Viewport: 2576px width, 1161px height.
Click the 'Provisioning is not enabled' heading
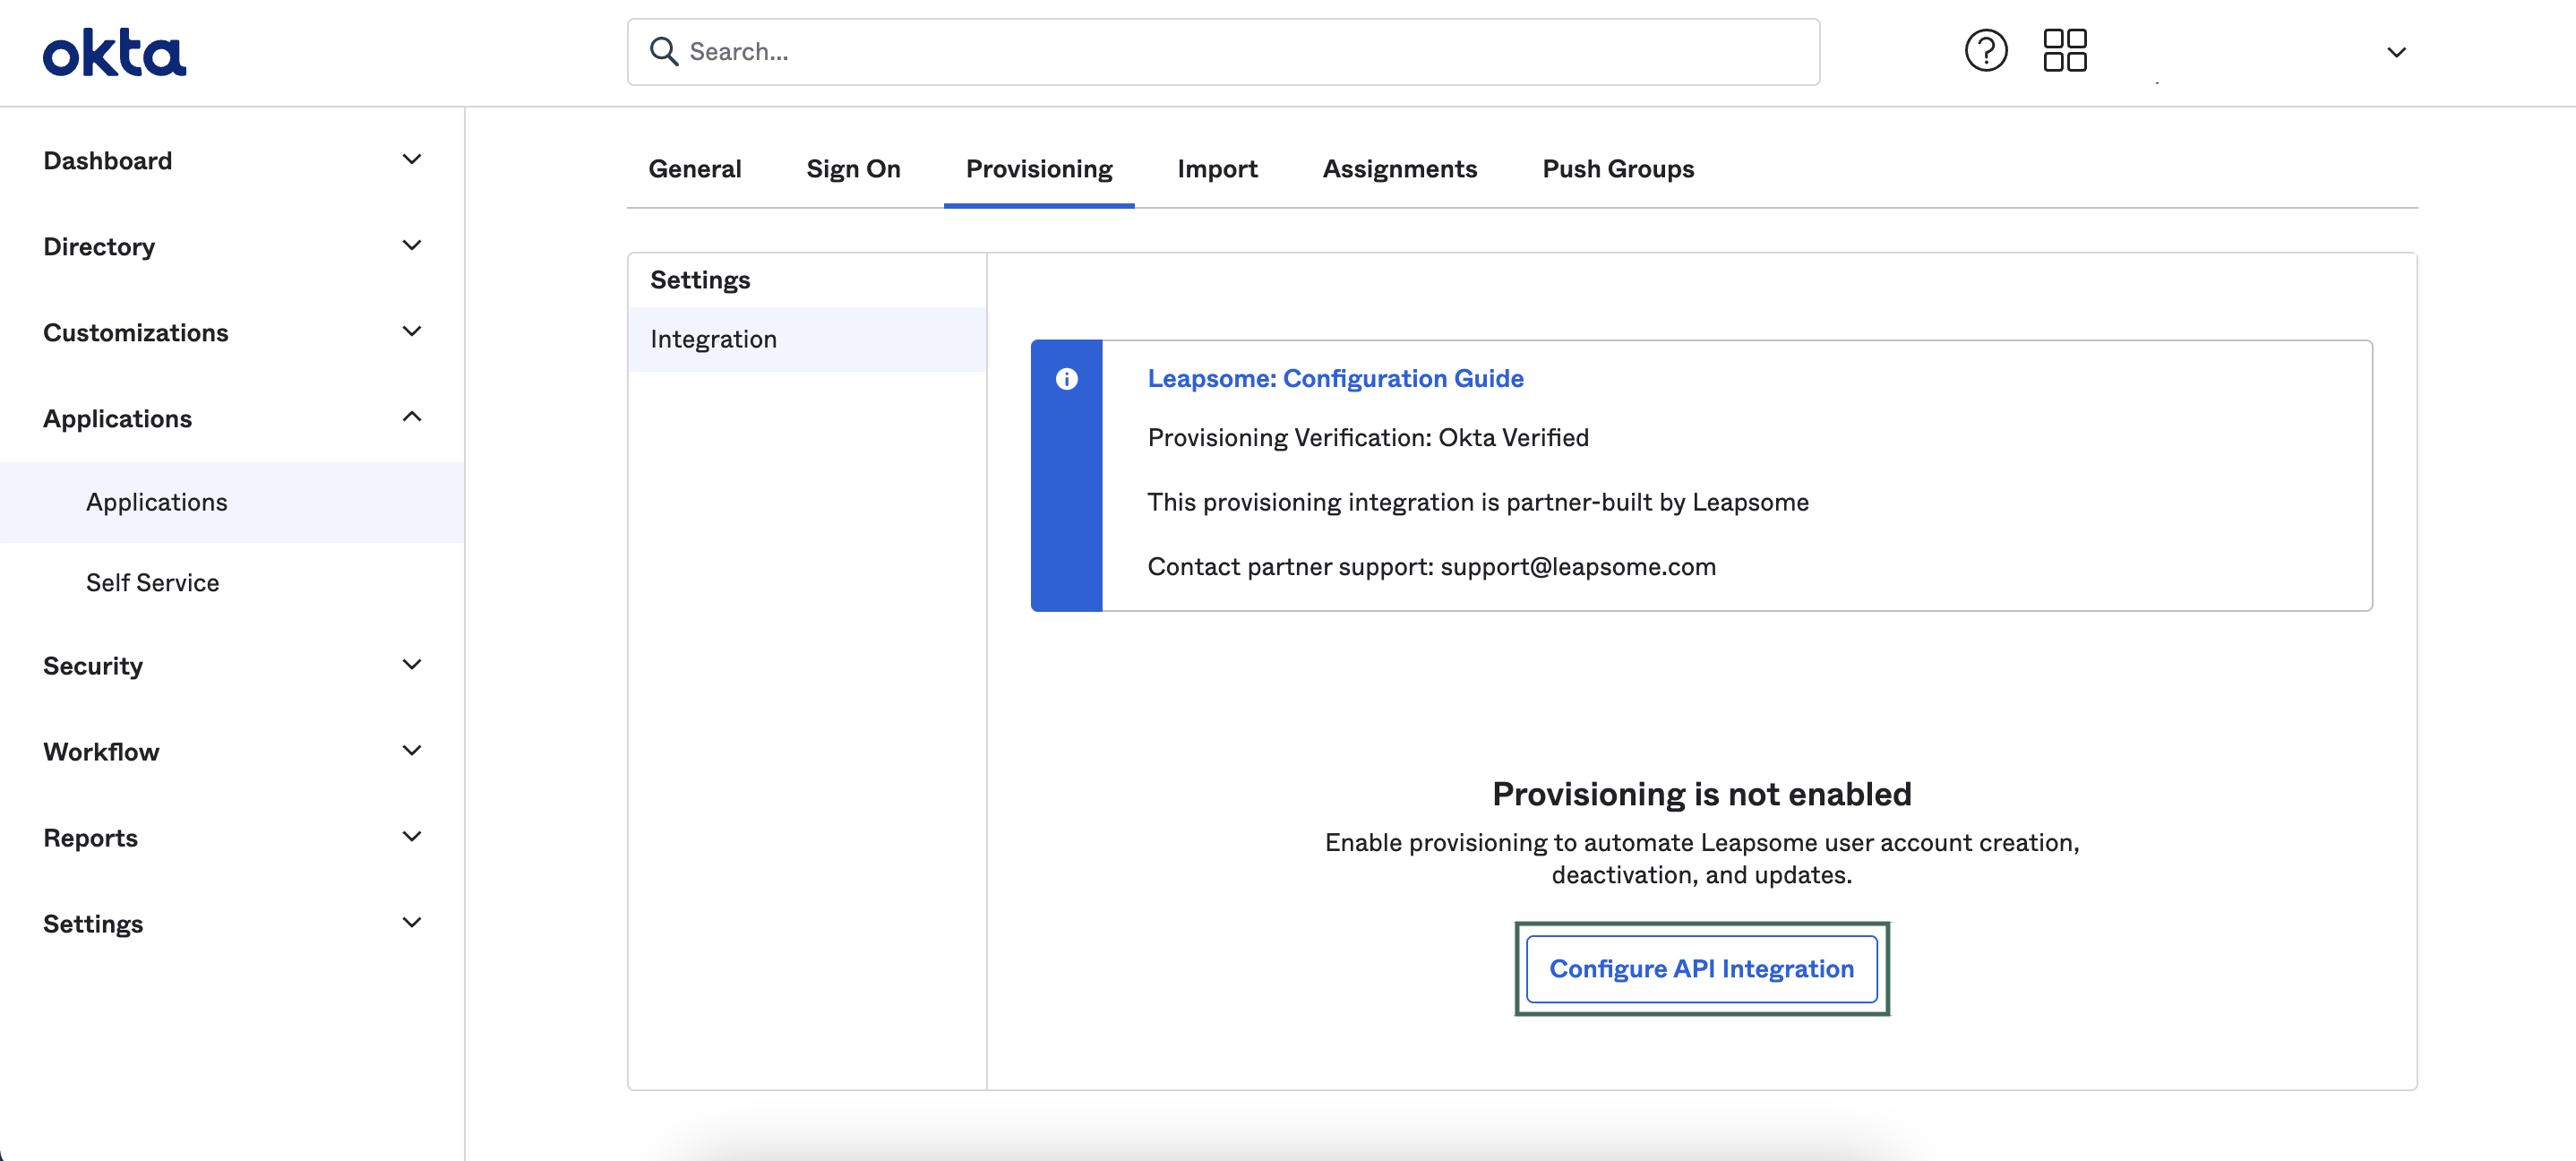click(1701, 794)
